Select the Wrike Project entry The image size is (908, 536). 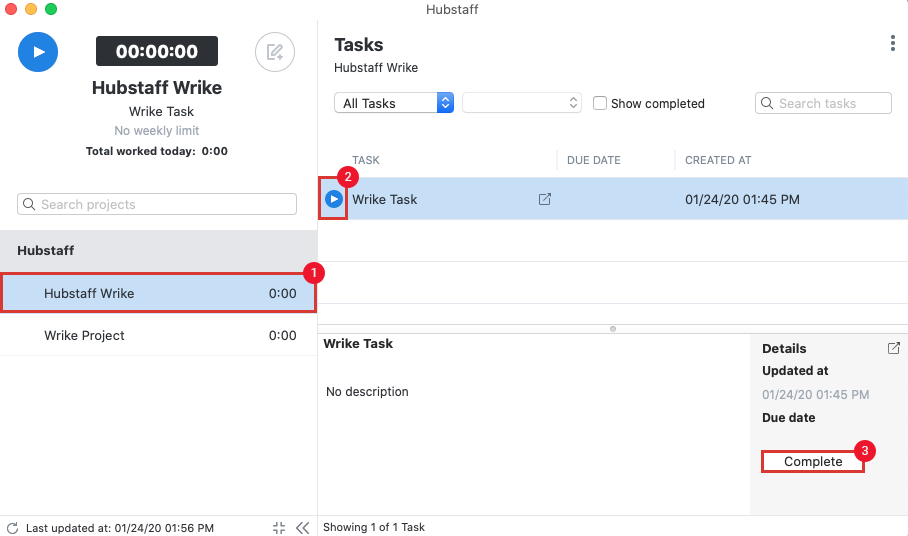click(x=159, y=336)
